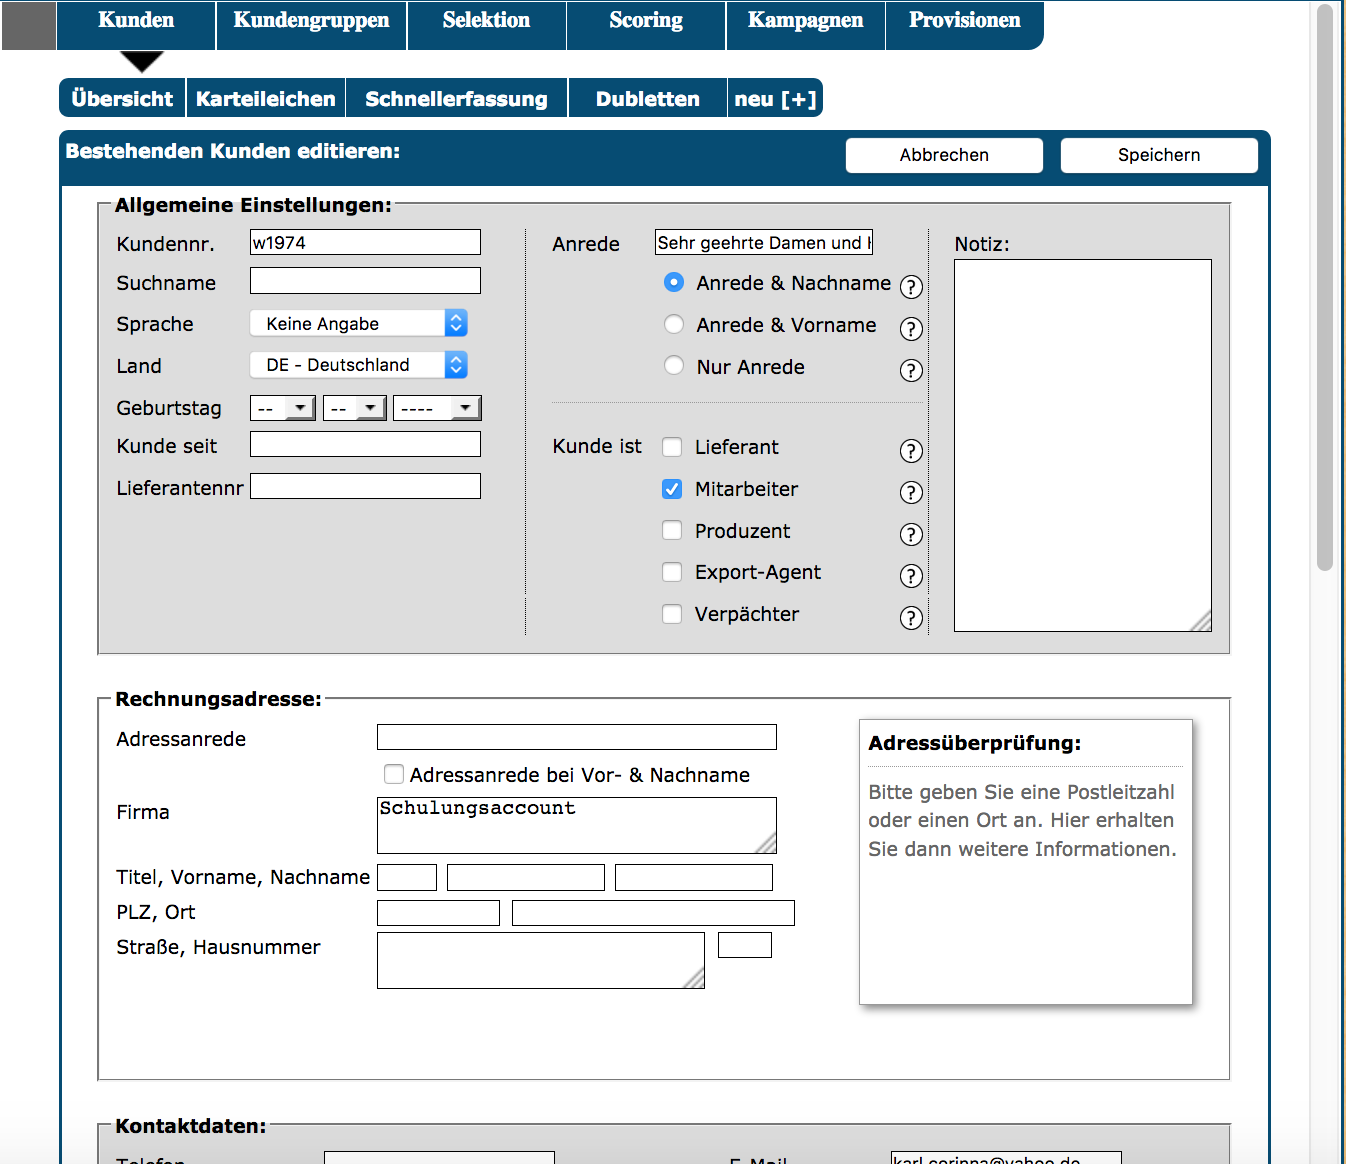Uncheck the Mitarbeiter checkbox
This screenshot has width=1346, height=1164.
672,489
